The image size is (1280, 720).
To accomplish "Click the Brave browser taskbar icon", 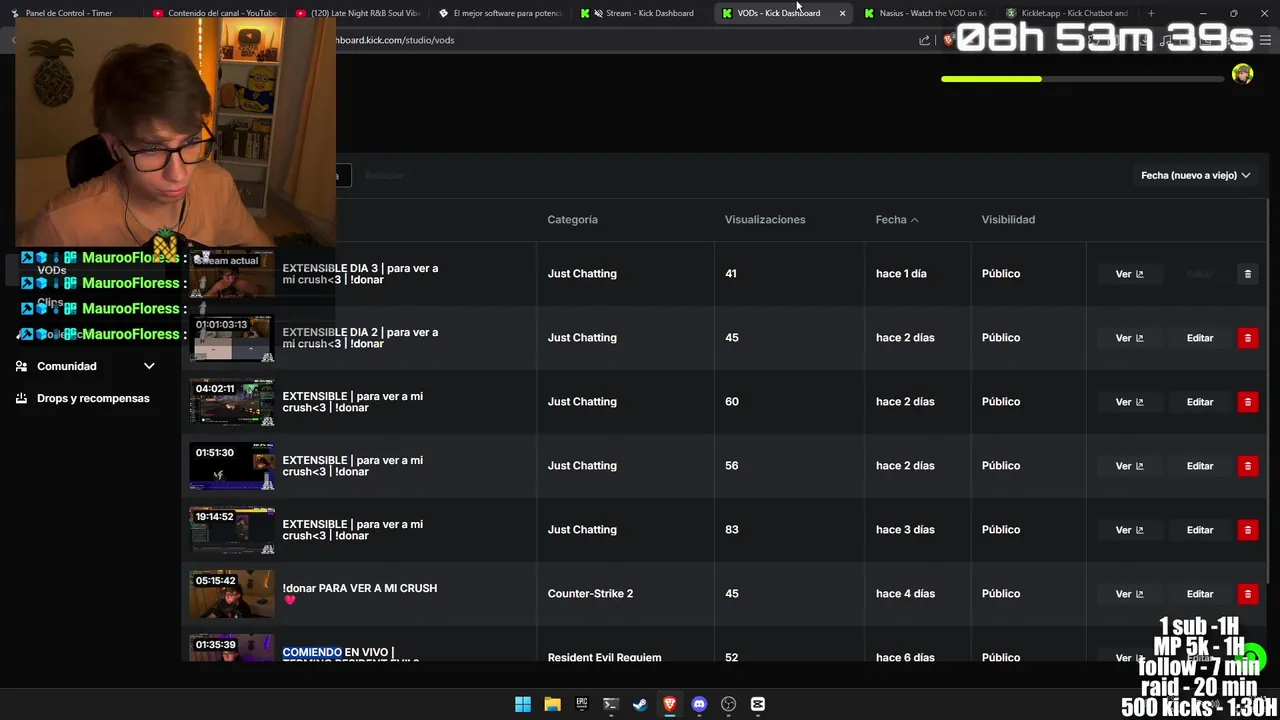I will [670, 704].
